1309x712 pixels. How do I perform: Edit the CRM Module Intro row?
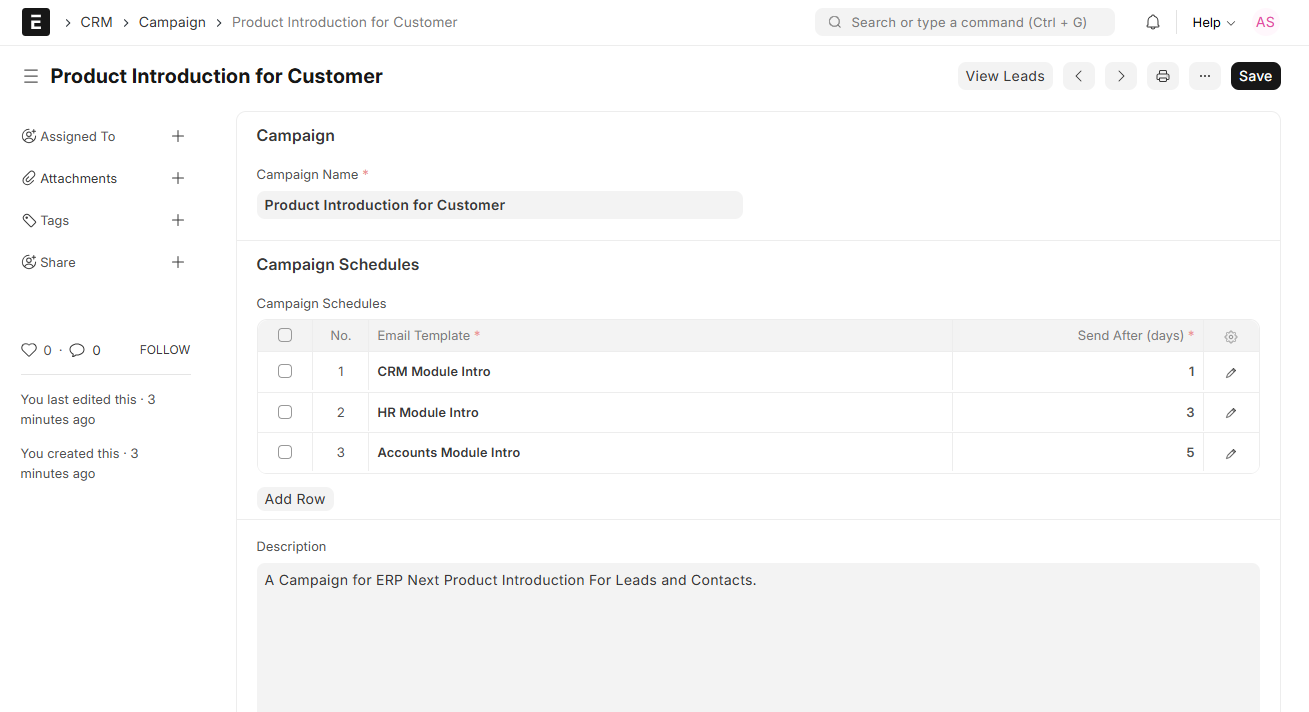(1230, 372)
